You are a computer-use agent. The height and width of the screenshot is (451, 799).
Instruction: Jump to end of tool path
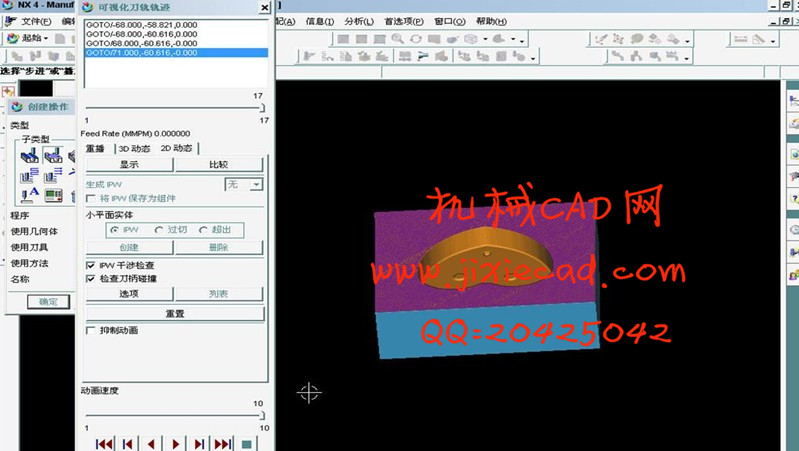click(x=223, y=444)
